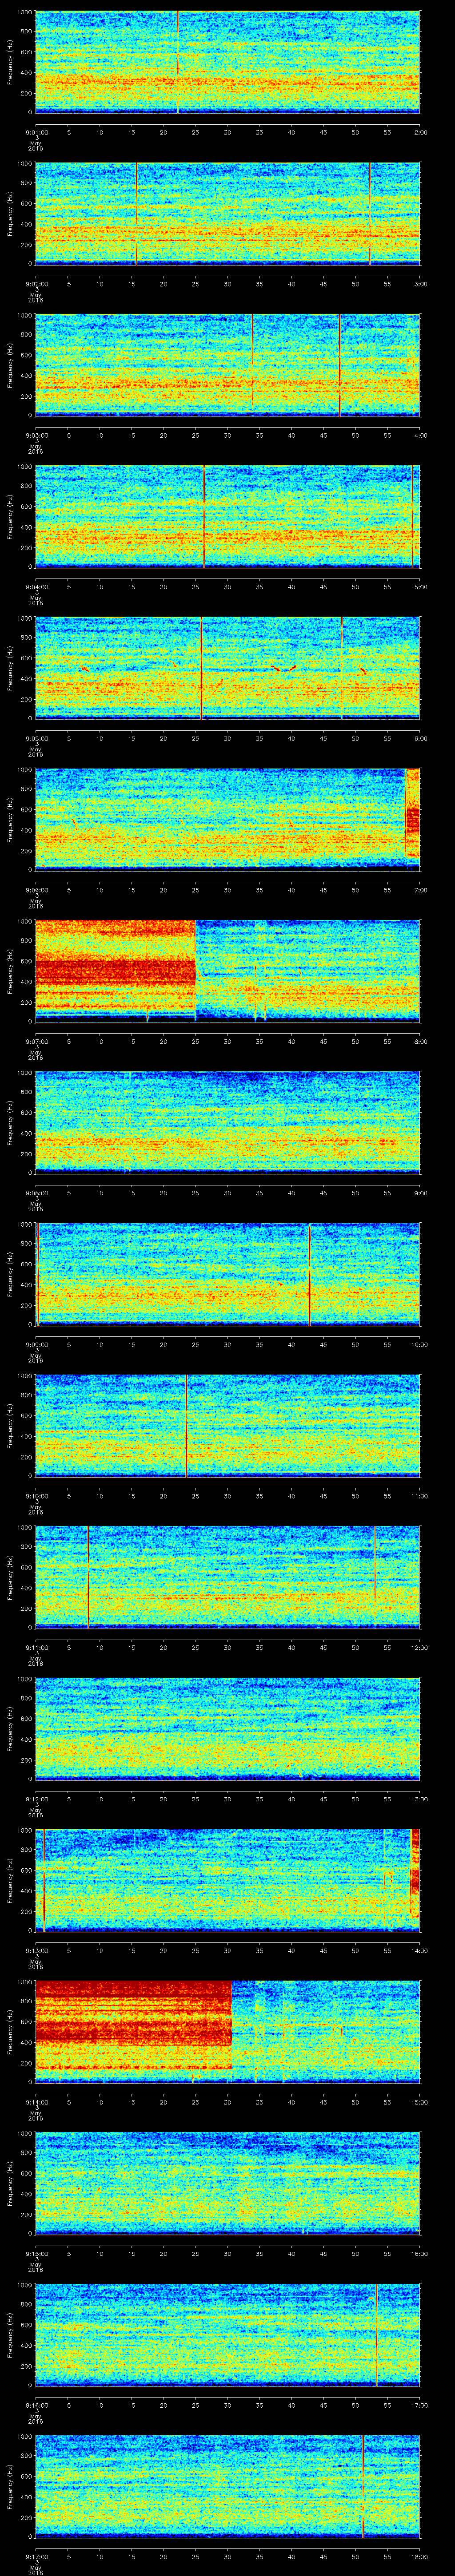Click the "9:05:00" start time label

pos(36,738)
